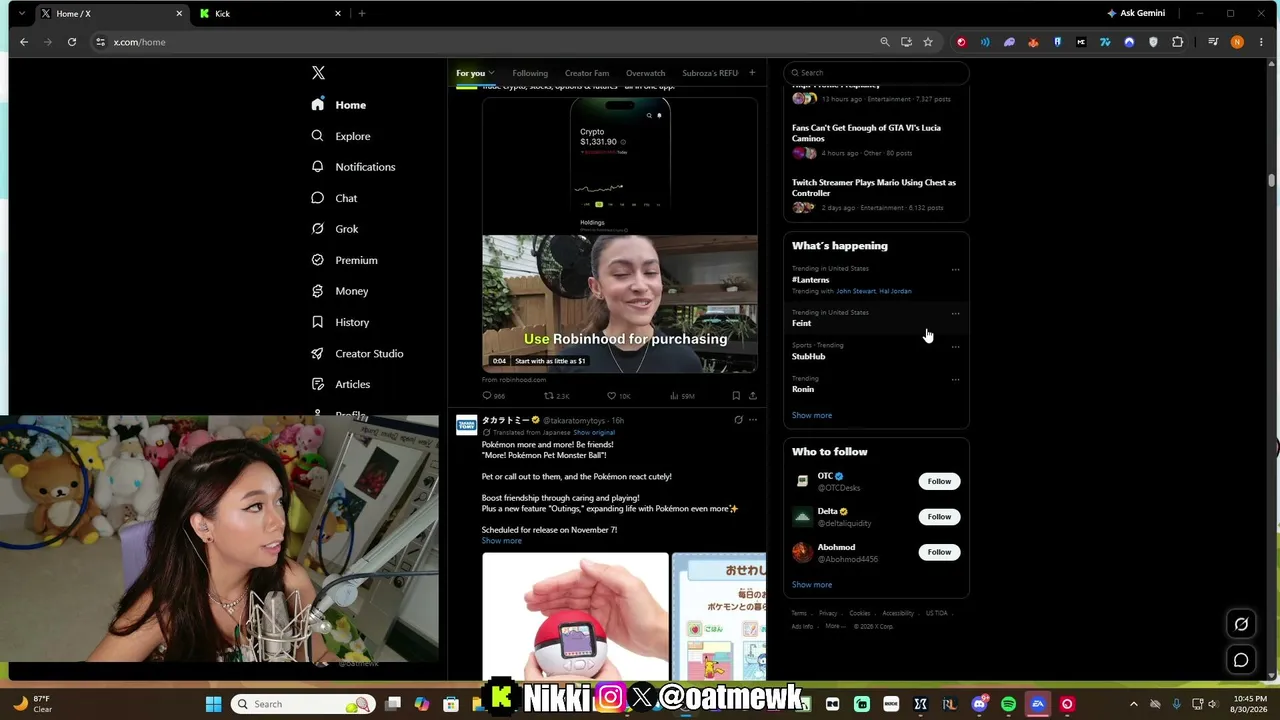Image resolution: width=1280 pixels, height=720 pixels.
Task: Open more menu on takaratomytoys post
Action: click(753, 420)
